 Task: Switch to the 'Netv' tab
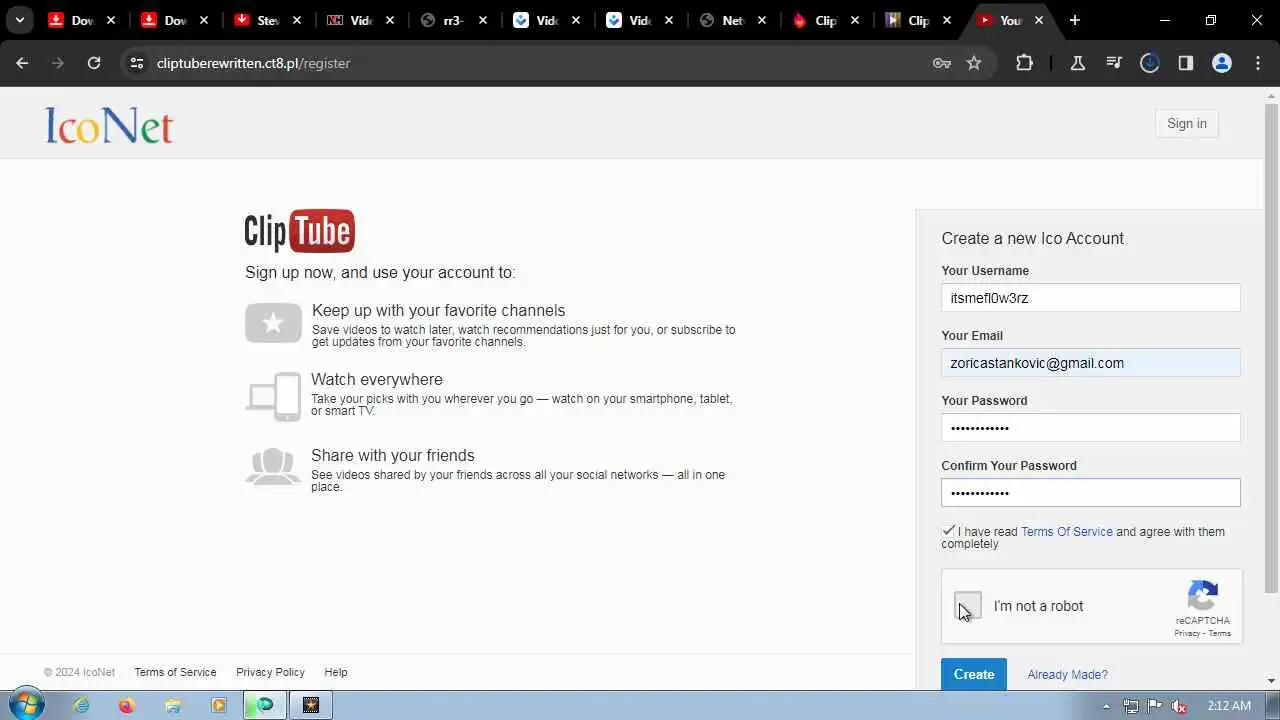tap(733, 20)
